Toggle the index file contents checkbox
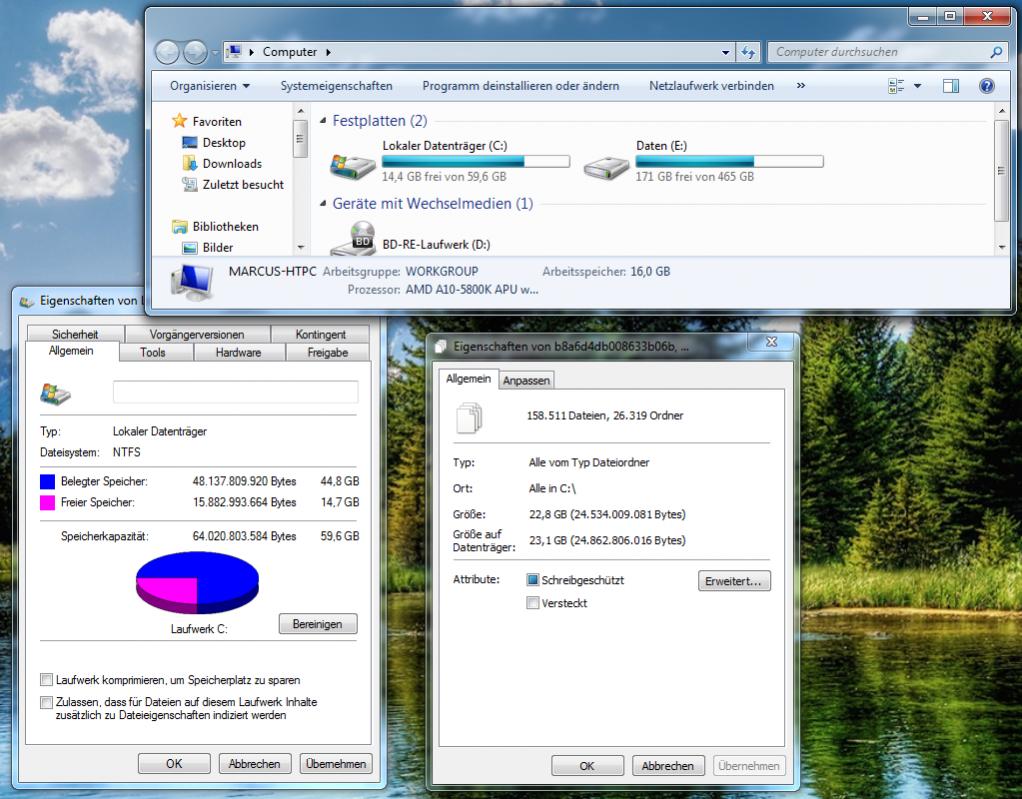 tap(46, 703)
